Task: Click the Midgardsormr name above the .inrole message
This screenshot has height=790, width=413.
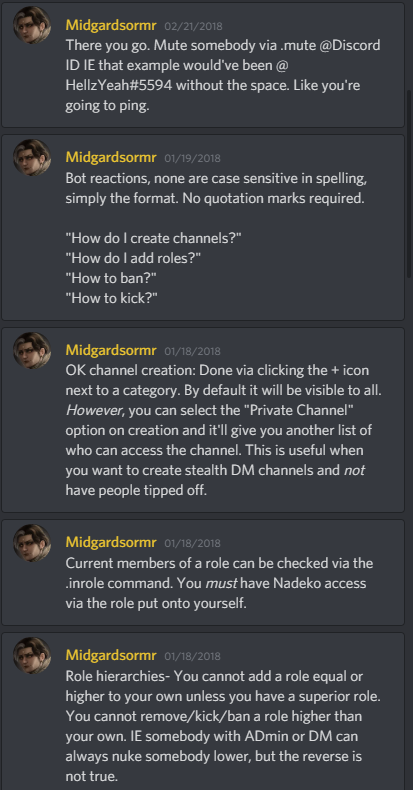Action: pos(111,543)
